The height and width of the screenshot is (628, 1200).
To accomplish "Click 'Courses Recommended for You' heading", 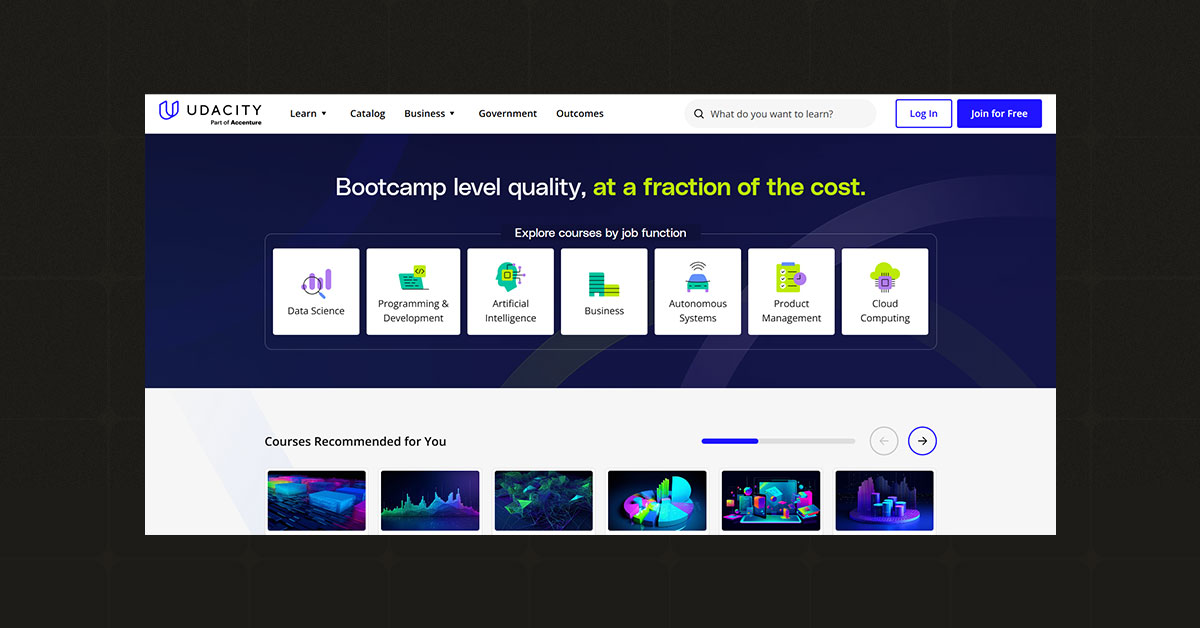I will (355, 442).
